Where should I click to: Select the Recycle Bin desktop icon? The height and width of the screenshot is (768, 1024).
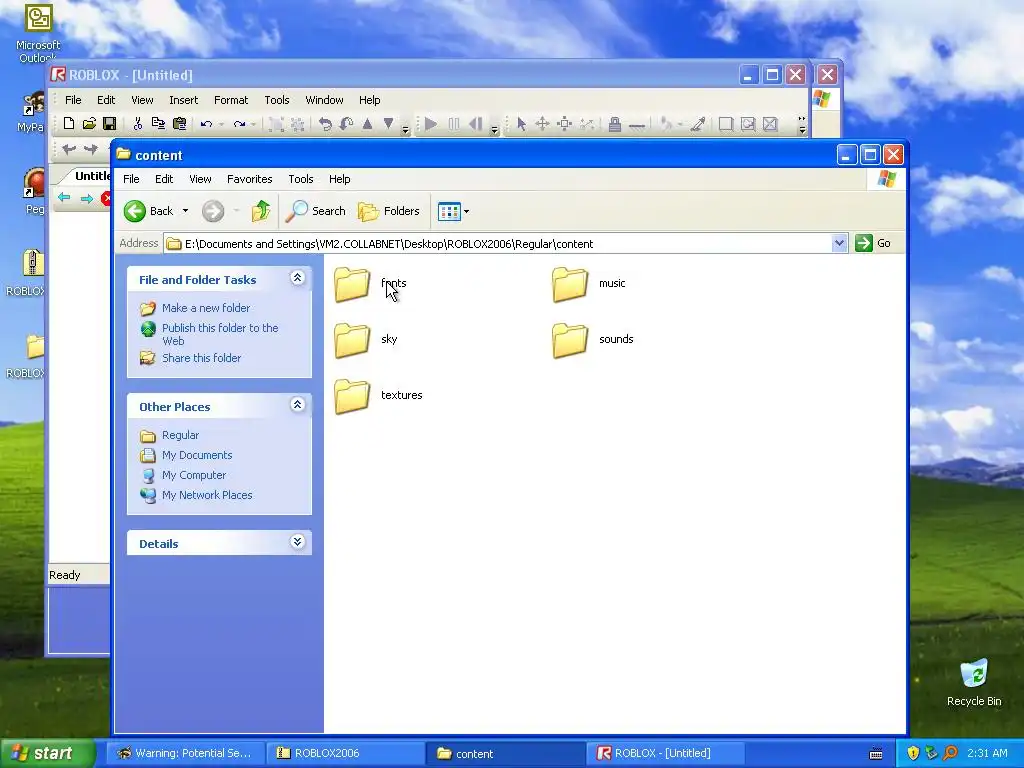tap(974, 682)
